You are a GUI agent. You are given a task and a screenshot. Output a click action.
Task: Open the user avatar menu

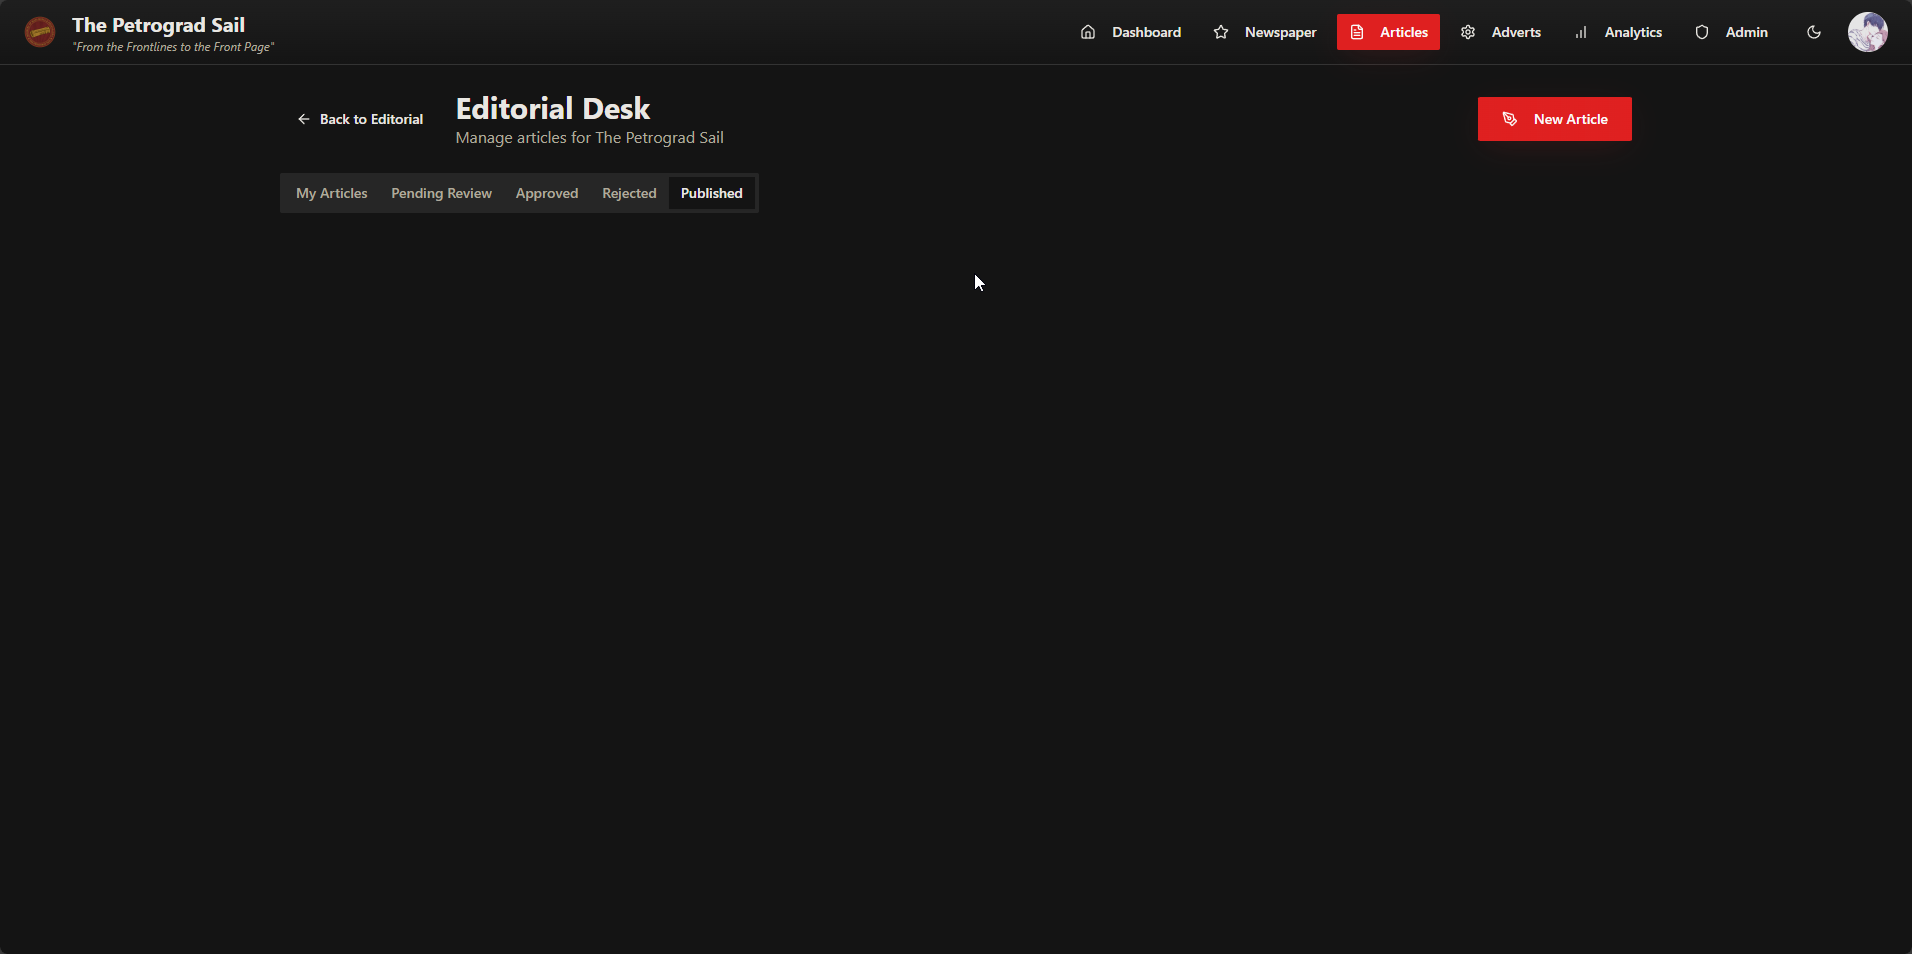pyautogui.click(x=1868, y=32)
